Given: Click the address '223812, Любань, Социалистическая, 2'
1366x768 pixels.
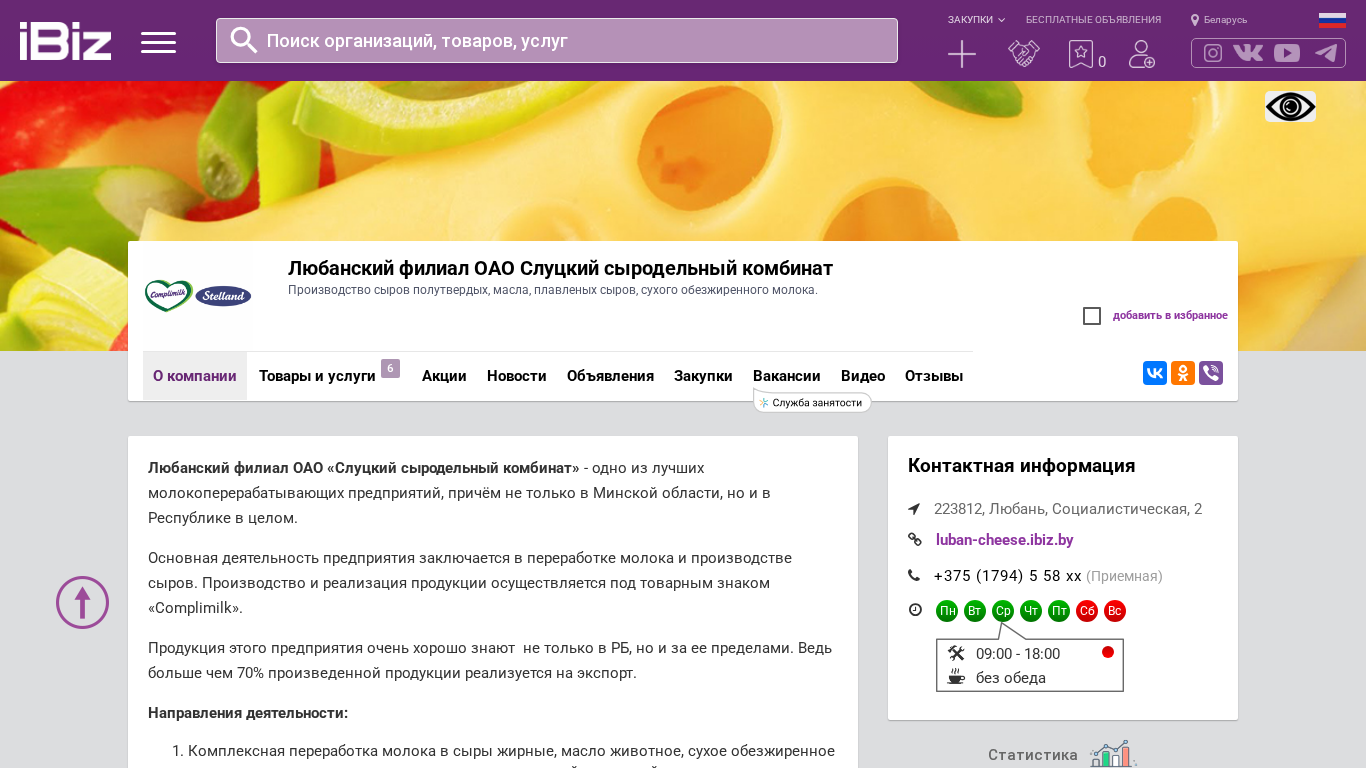Looking at the screenshot, I should pos(1068,509).
